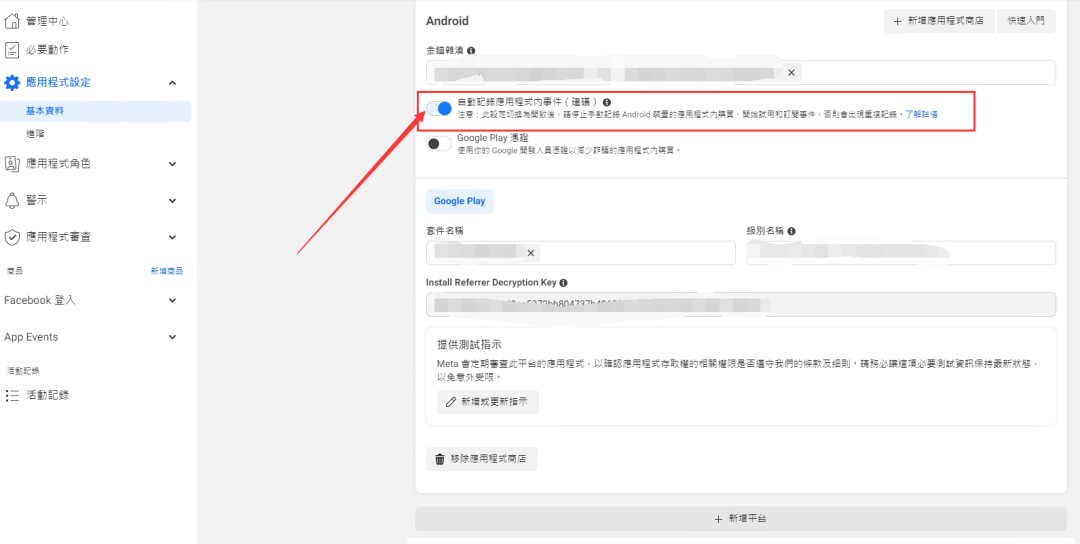Click the App Events label
The image size is (1080, 544).
pos(31,337)
